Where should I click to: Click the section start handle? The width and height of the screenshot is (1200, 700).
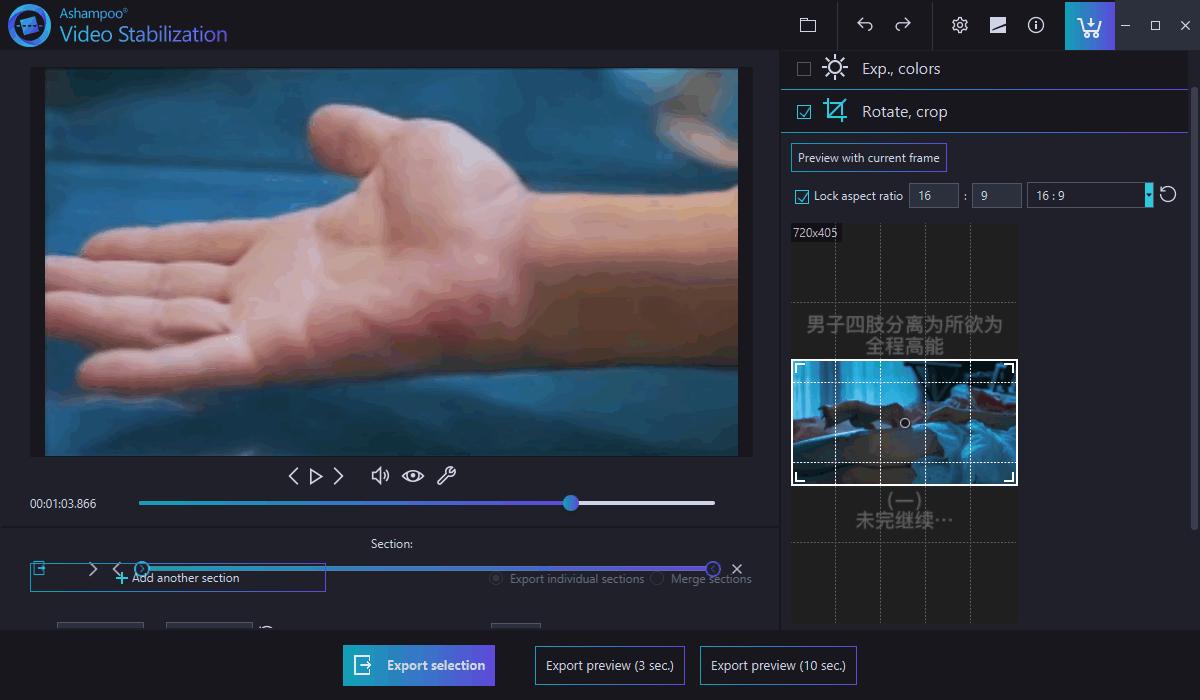[142, 569]
